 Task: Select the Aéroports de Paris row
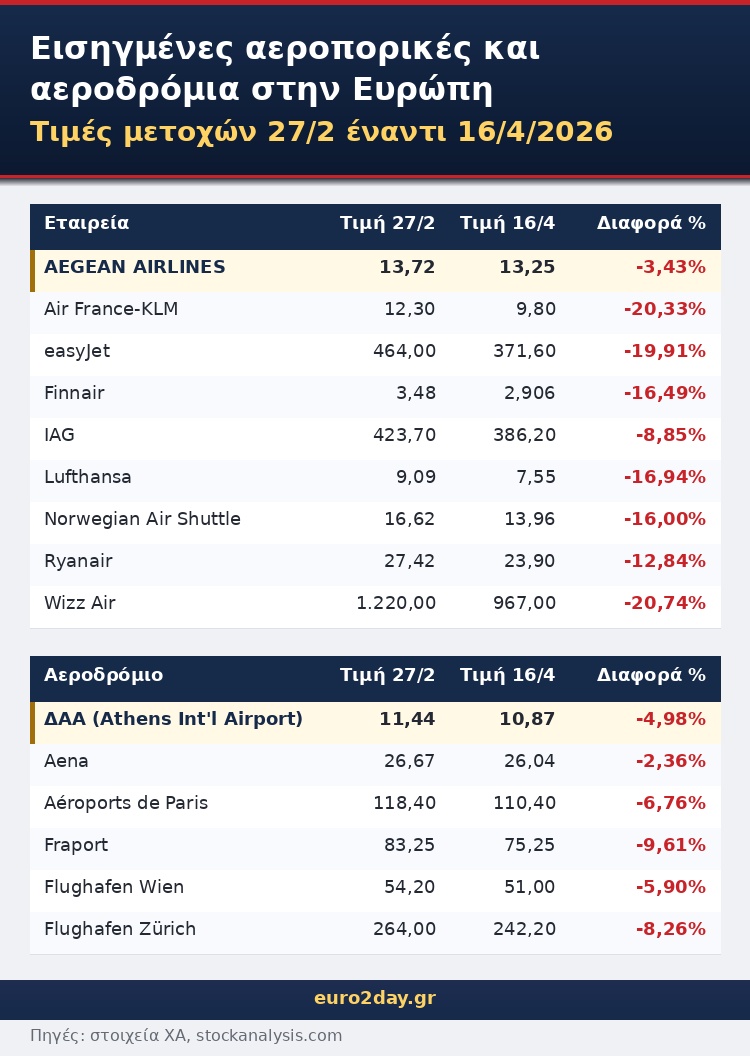point(126,803)
